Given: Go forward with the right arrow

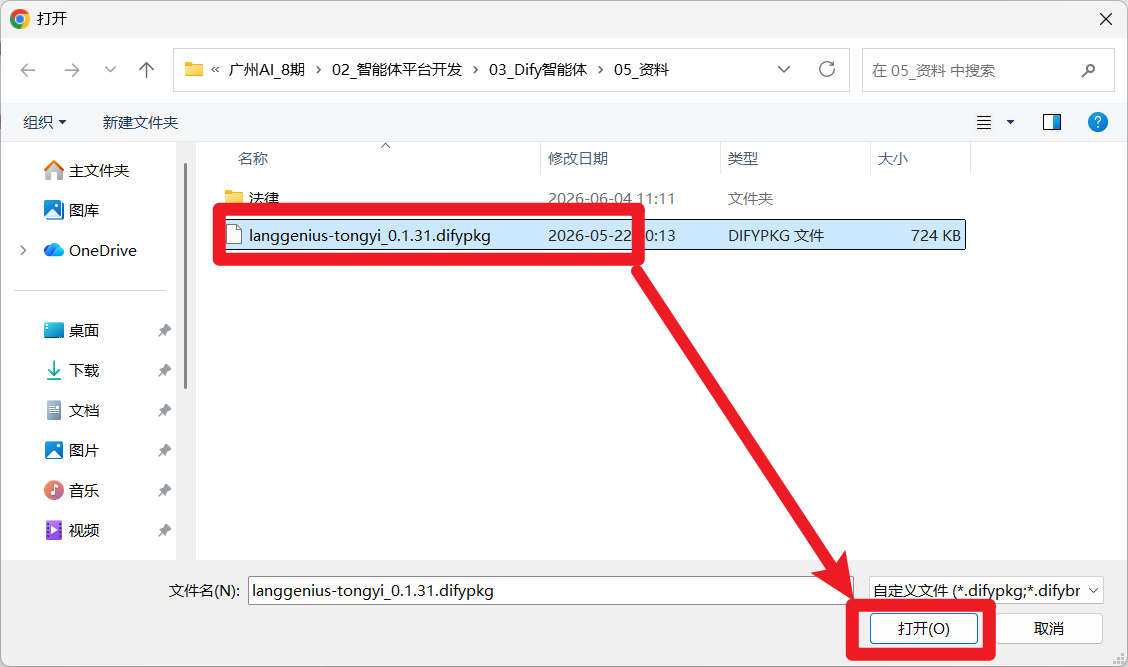Looking at the screenshot, I should (x=71, y=70).
